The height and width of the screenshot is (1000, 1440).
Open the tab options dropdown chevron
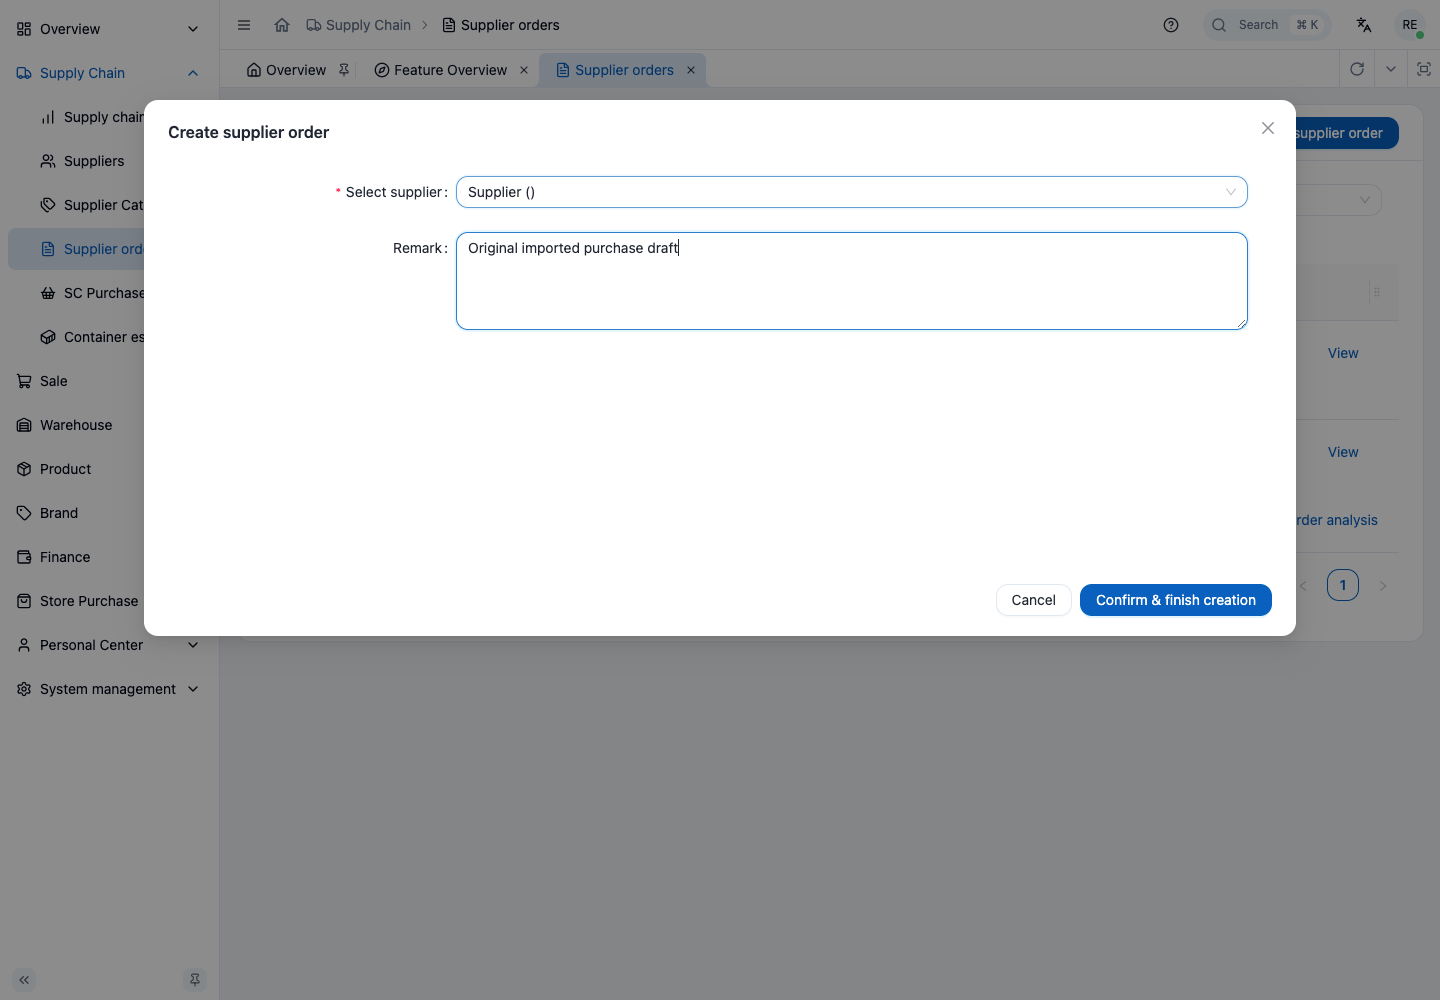coord(1391,69)
